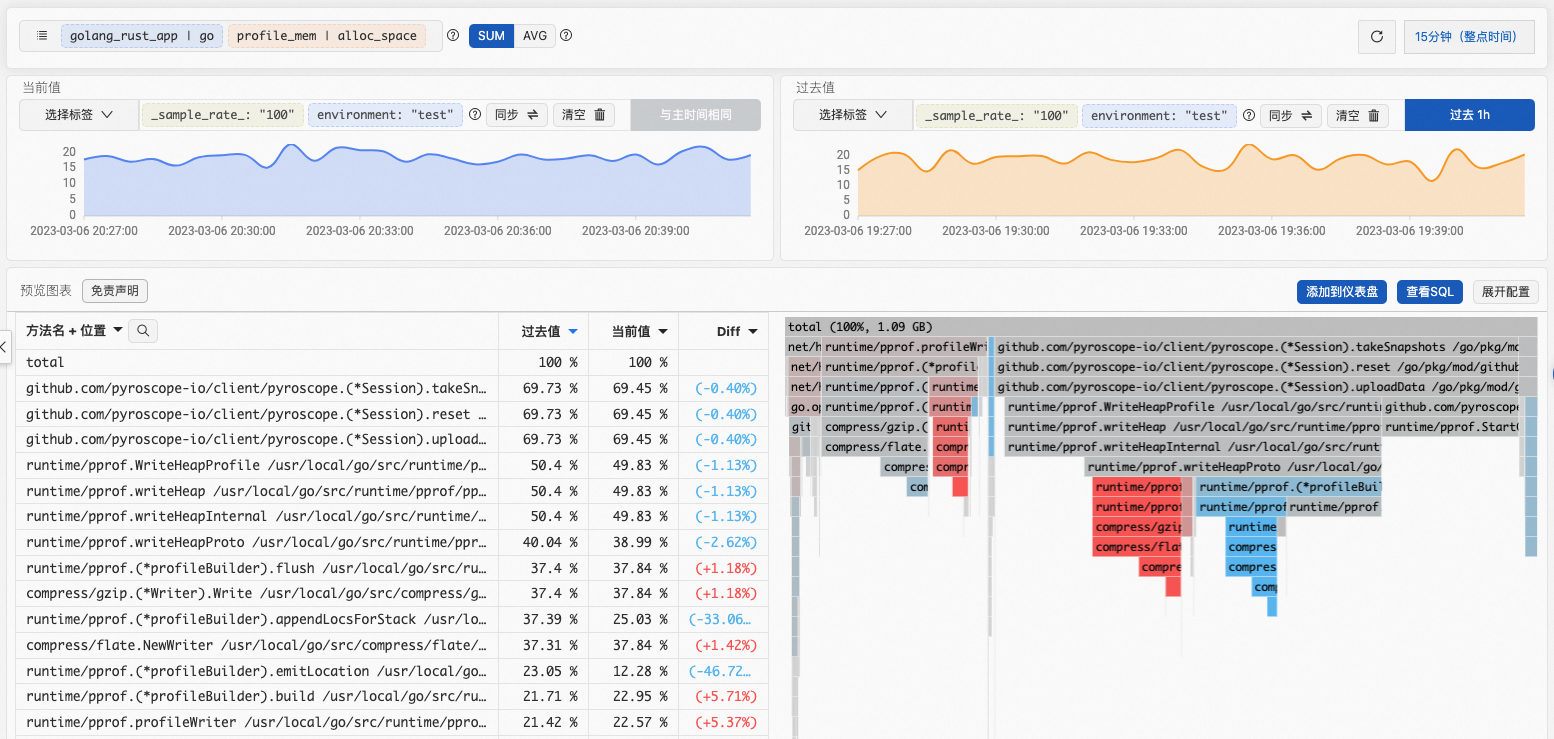Click help icon in the current value tag bar
This screenshot has height=739, width=1554.
tap(475, 115)
